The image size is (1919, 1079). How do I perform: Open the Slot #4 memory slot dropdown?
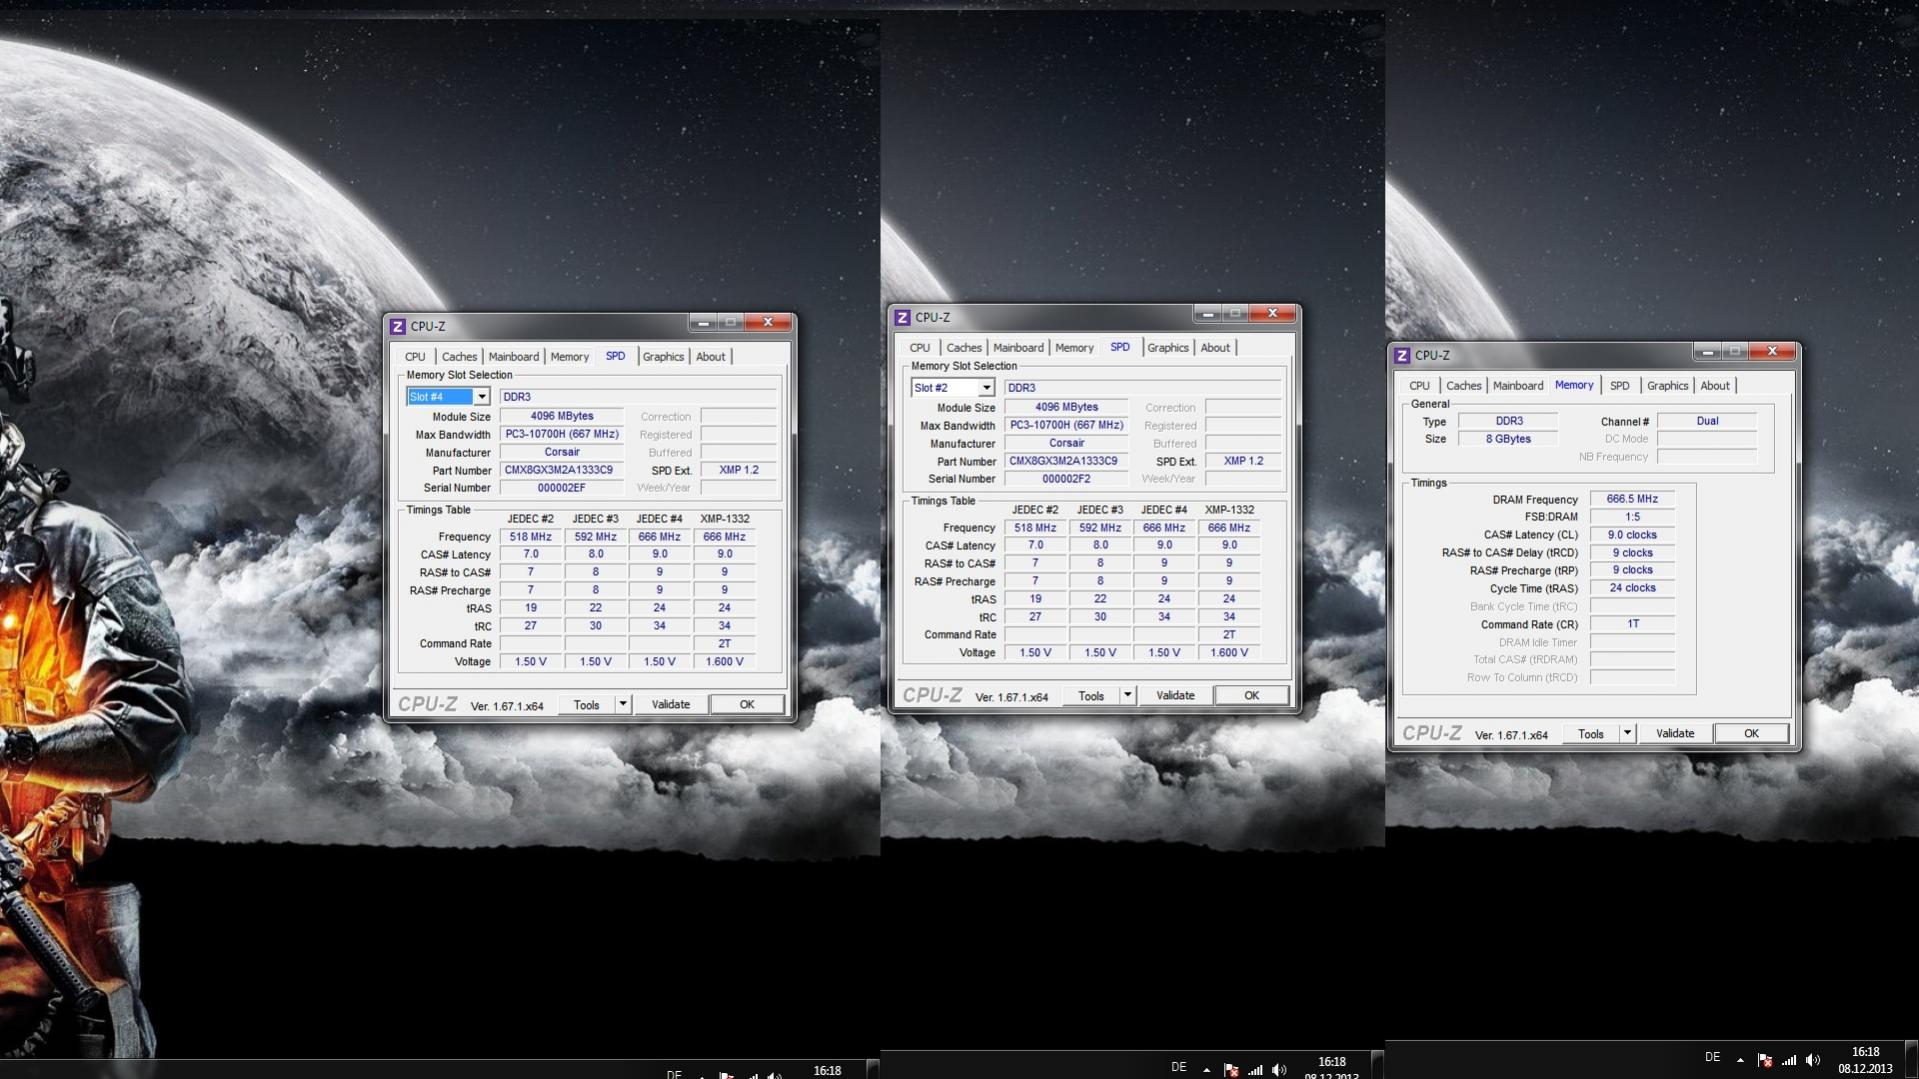click(x=481, y=397)
